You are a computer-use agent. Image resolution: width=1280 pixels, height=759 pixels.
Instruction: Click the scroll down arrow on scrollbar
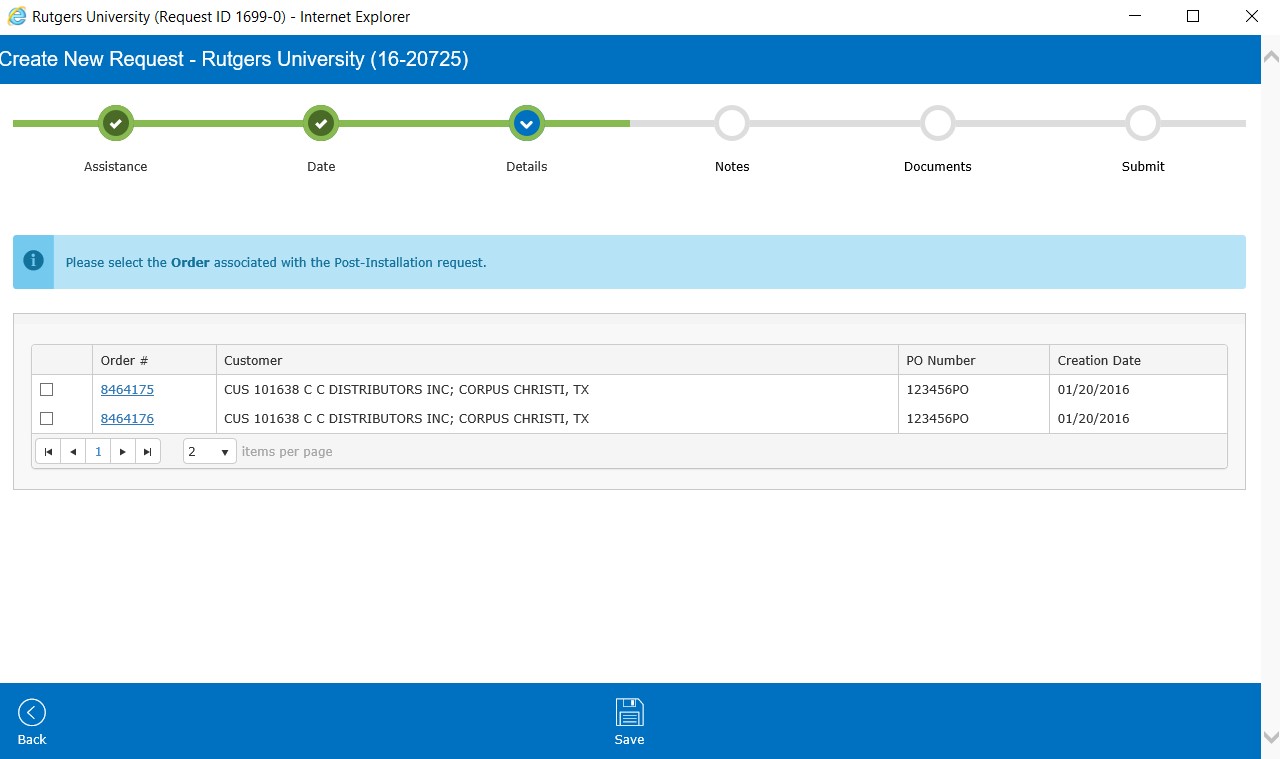(x=1271, y=737)
